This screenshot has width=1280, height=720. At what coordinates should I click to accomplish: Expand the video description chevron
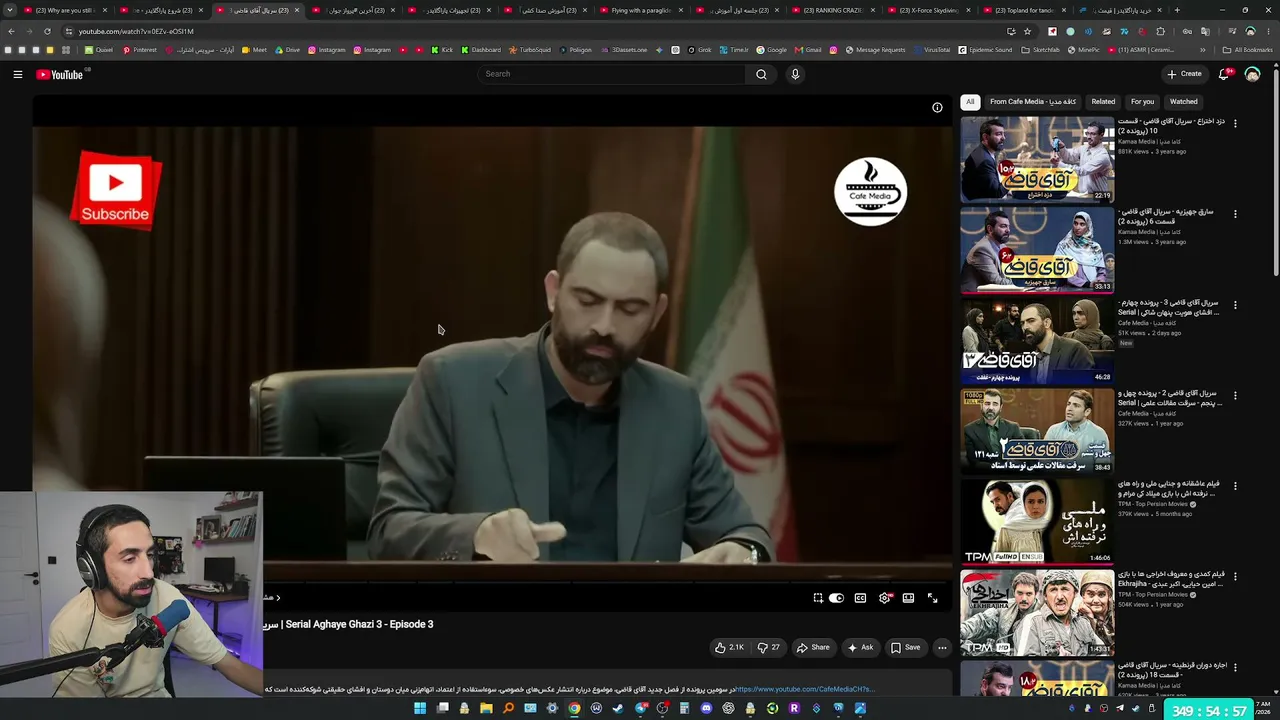(278, 598)
